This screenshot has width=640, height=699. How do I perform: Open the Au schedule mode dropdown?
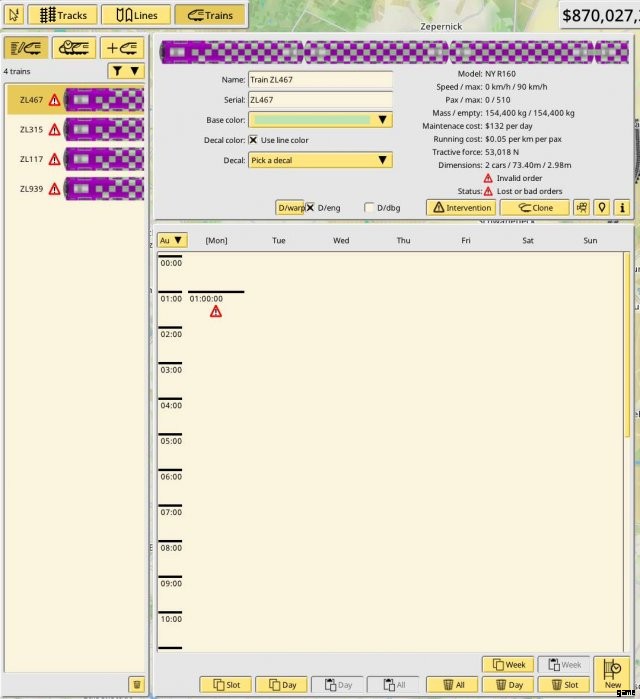click(171, 240)
